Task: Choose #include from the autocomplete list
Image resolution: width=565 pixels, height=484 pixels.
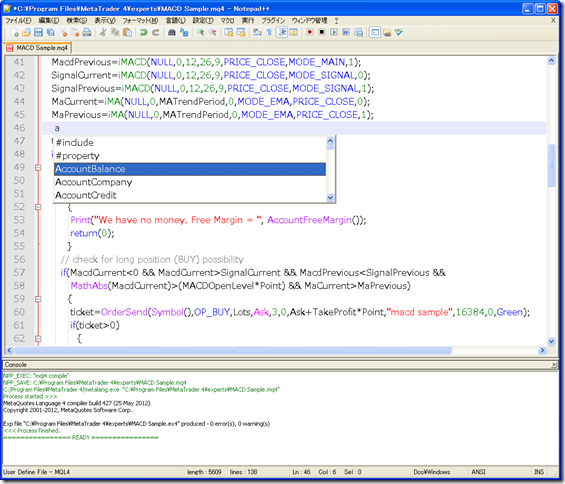Action: [190, 143]
